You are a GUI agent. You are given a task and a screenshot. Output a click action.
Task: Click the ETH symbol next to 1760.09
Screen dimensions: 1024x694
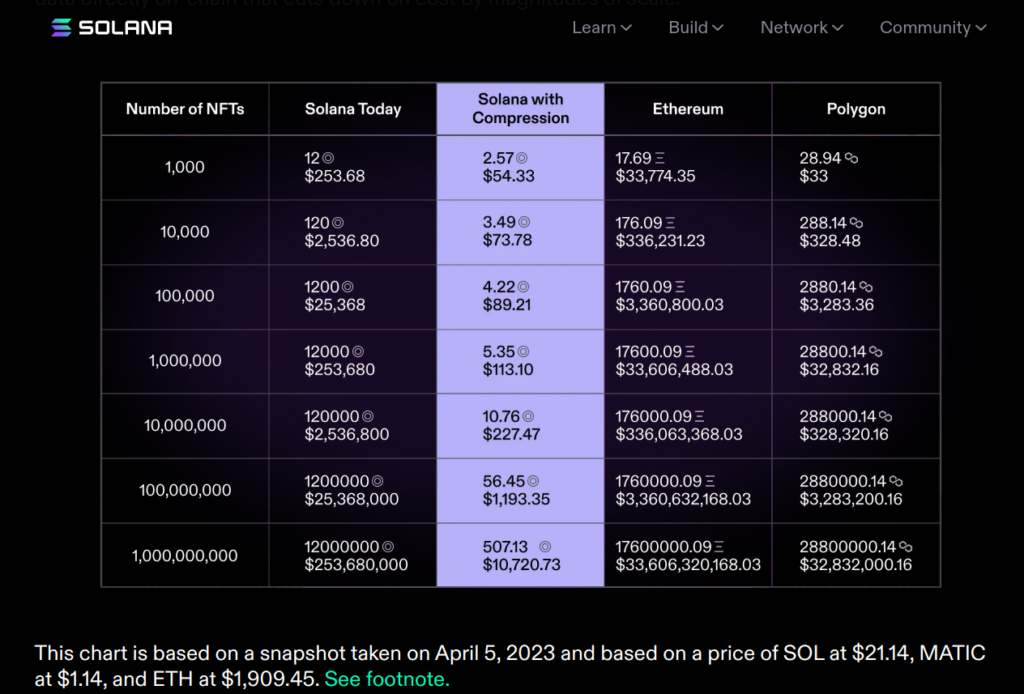pyautogui.click(x=680, y=287)
